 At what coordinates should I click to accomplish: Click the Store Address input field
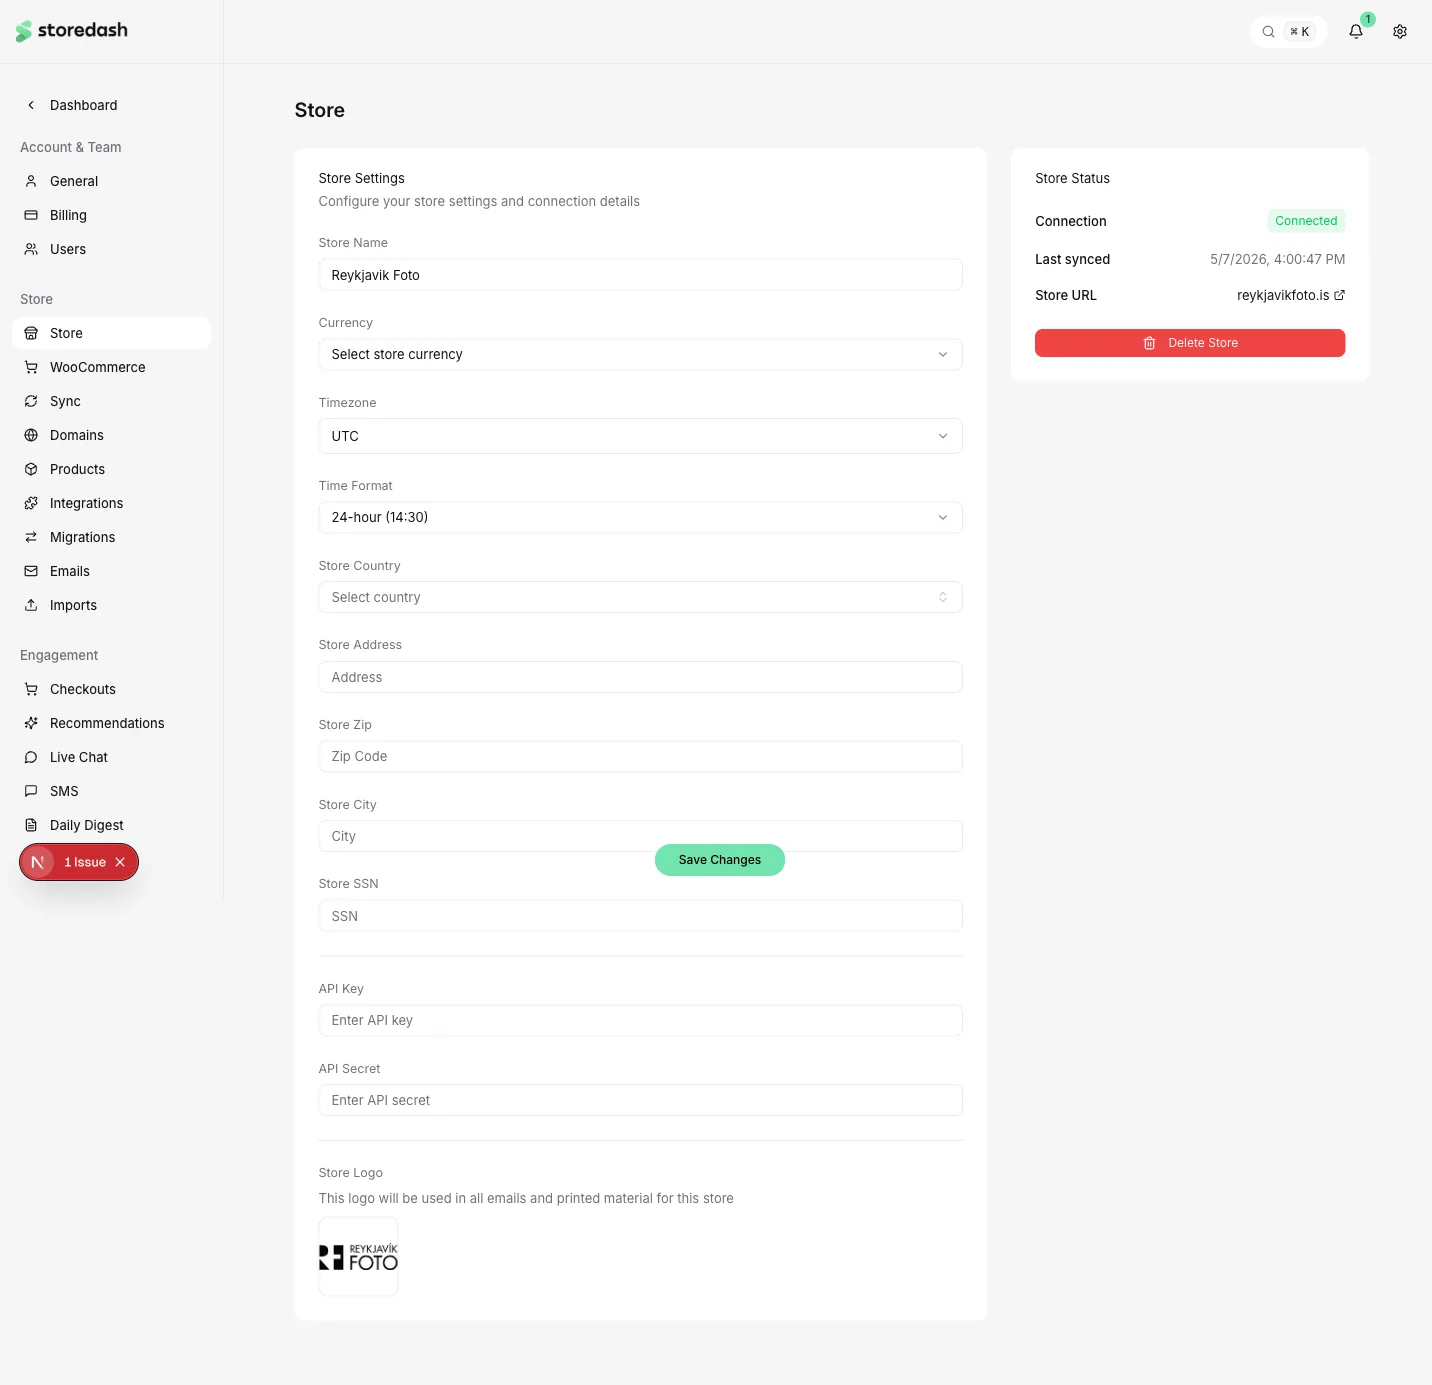[640, 677]
